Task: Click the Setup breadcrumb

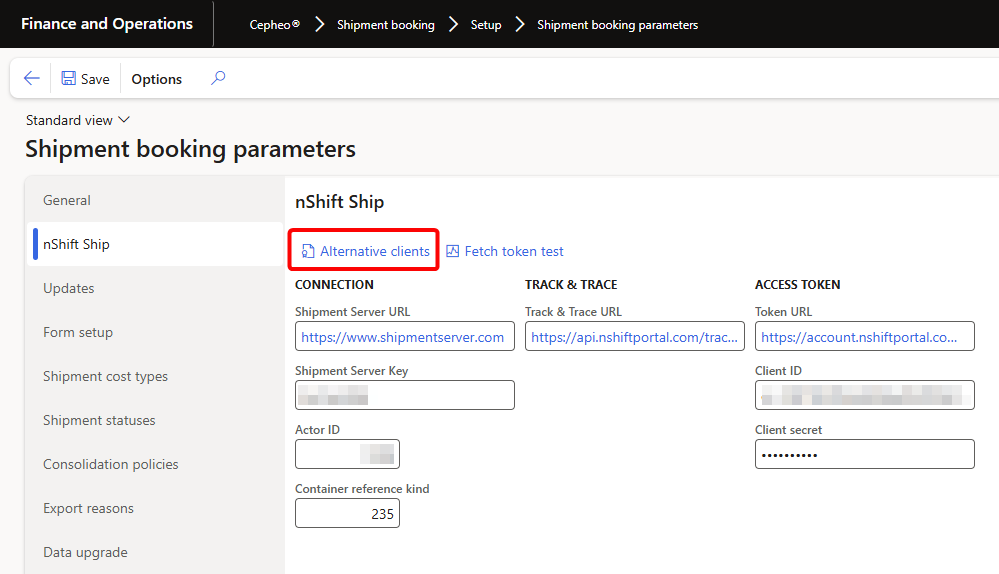Action: point(486,25)
